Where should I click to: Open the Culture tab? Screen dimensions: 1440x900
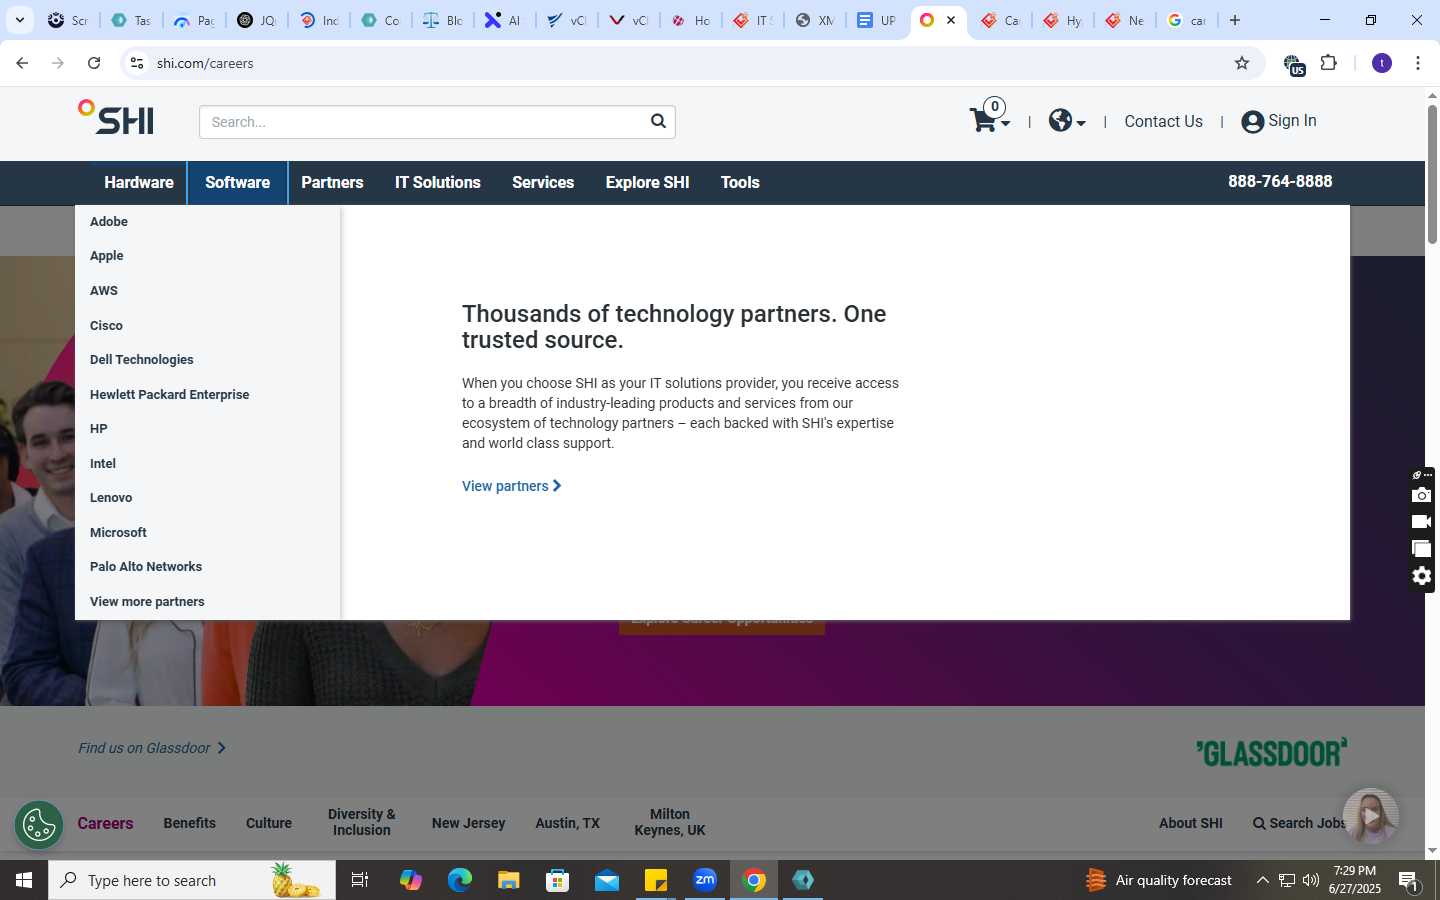tap(269, 823)
